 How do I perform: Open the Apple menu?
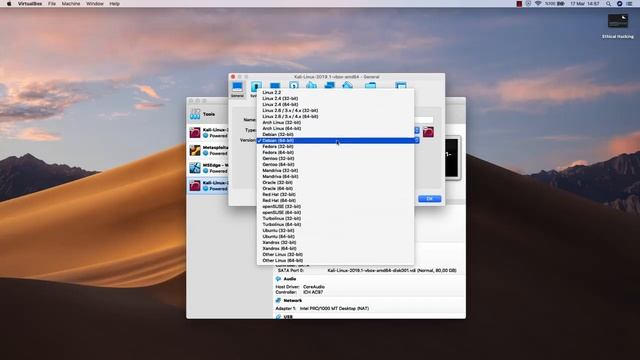click(x=9, y=4)
